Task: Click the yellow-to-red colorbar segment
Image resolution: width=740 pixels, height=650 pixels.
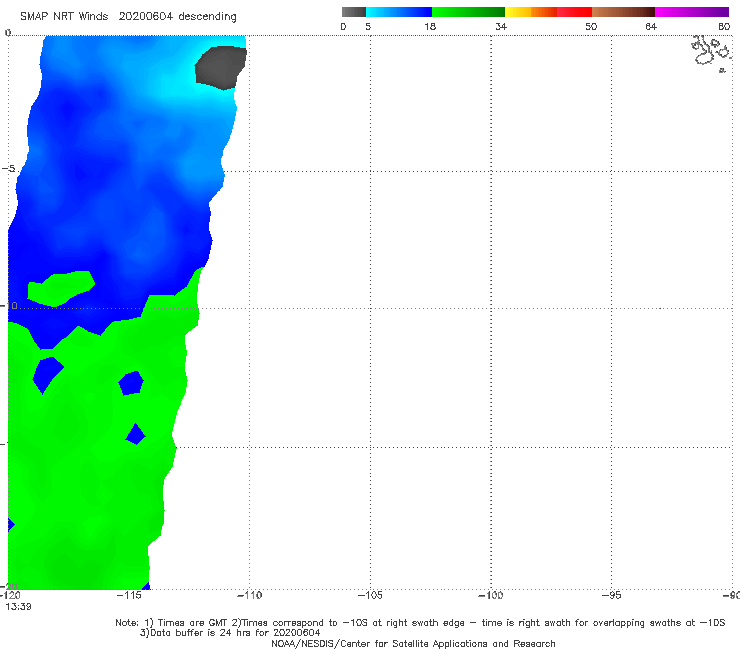Action: 548,12
